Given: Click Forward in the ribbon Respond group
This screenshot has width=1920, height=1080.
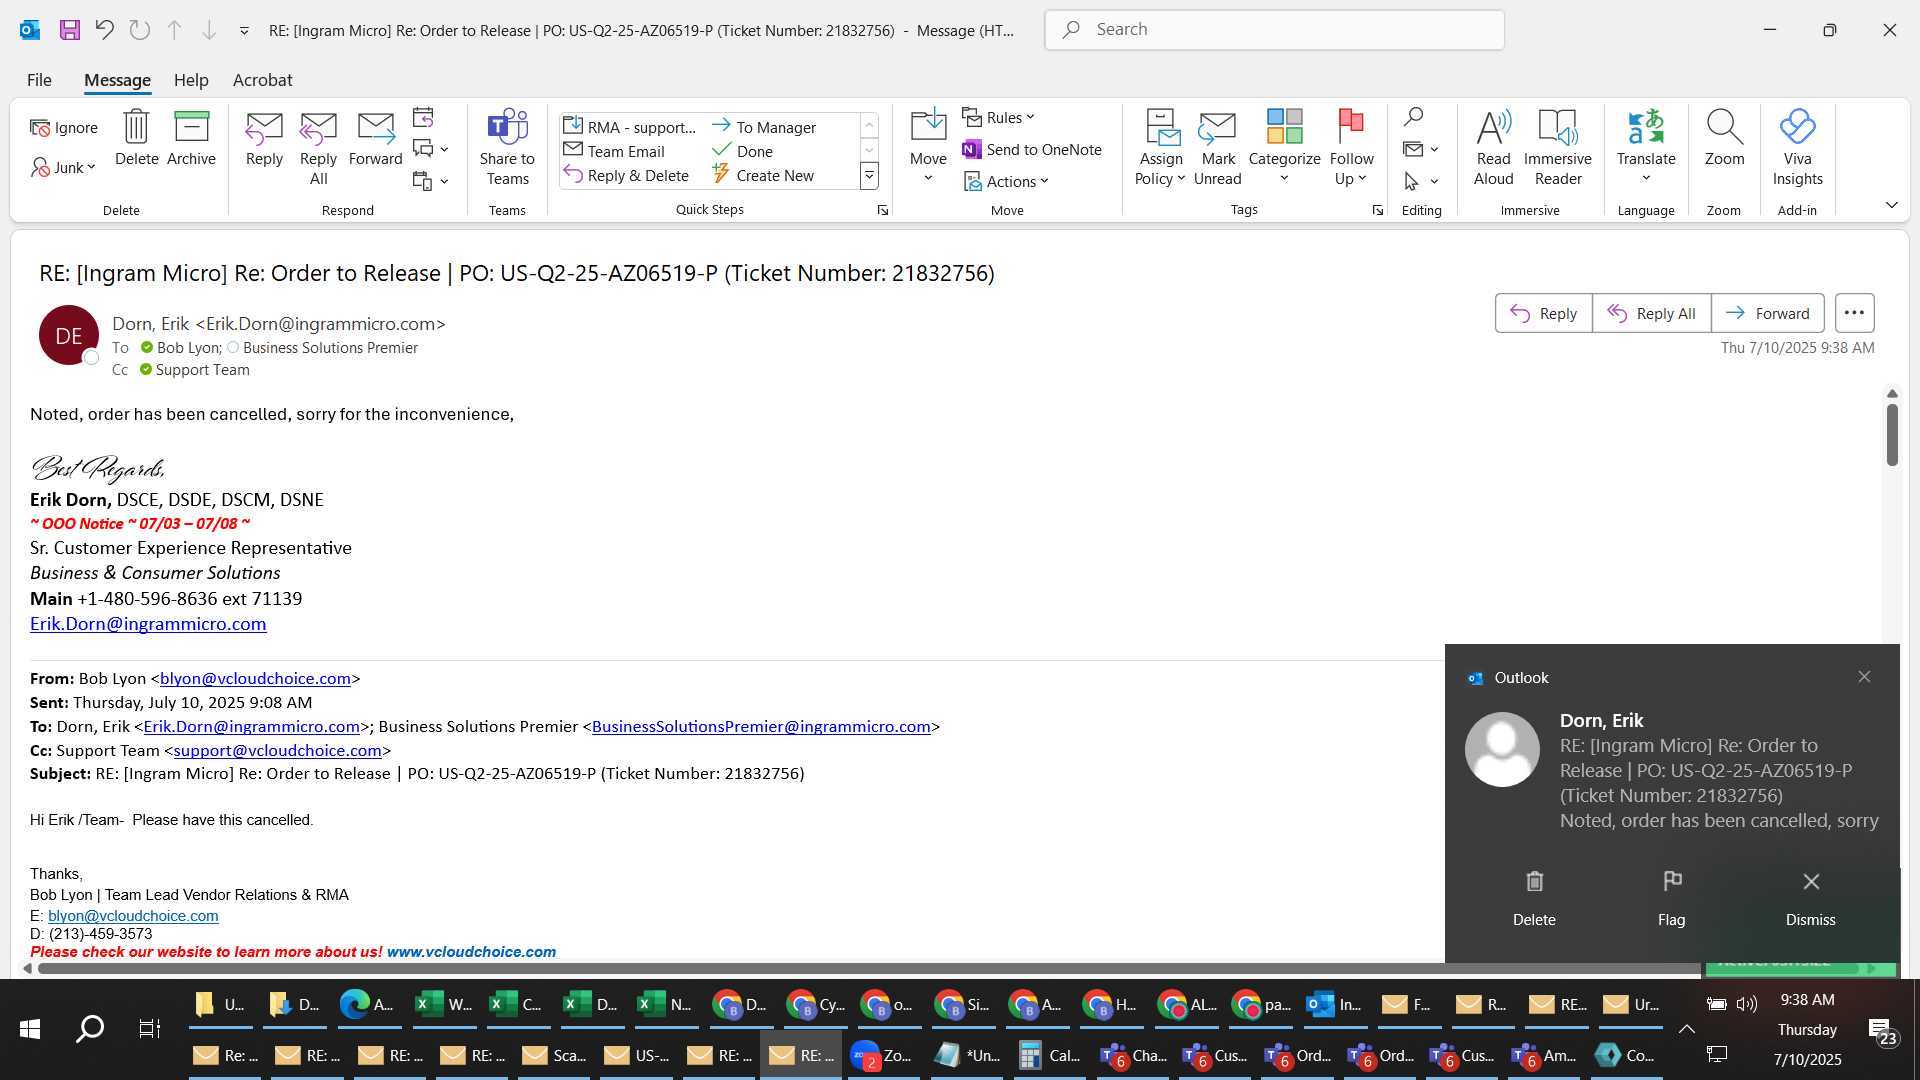Looking at the screenshot, I should click(375, 139).
